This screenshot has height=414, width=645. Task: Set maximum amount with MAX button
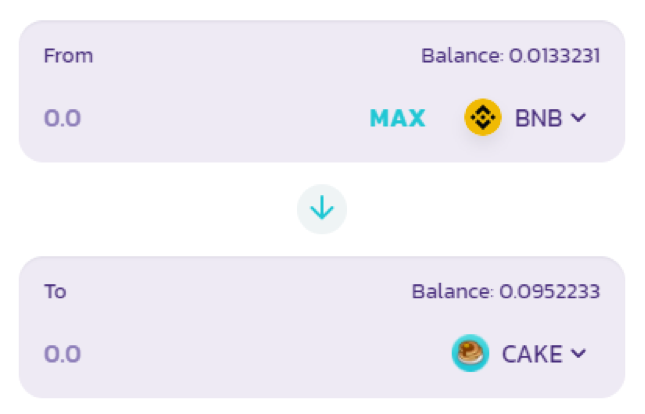(397, 118)
